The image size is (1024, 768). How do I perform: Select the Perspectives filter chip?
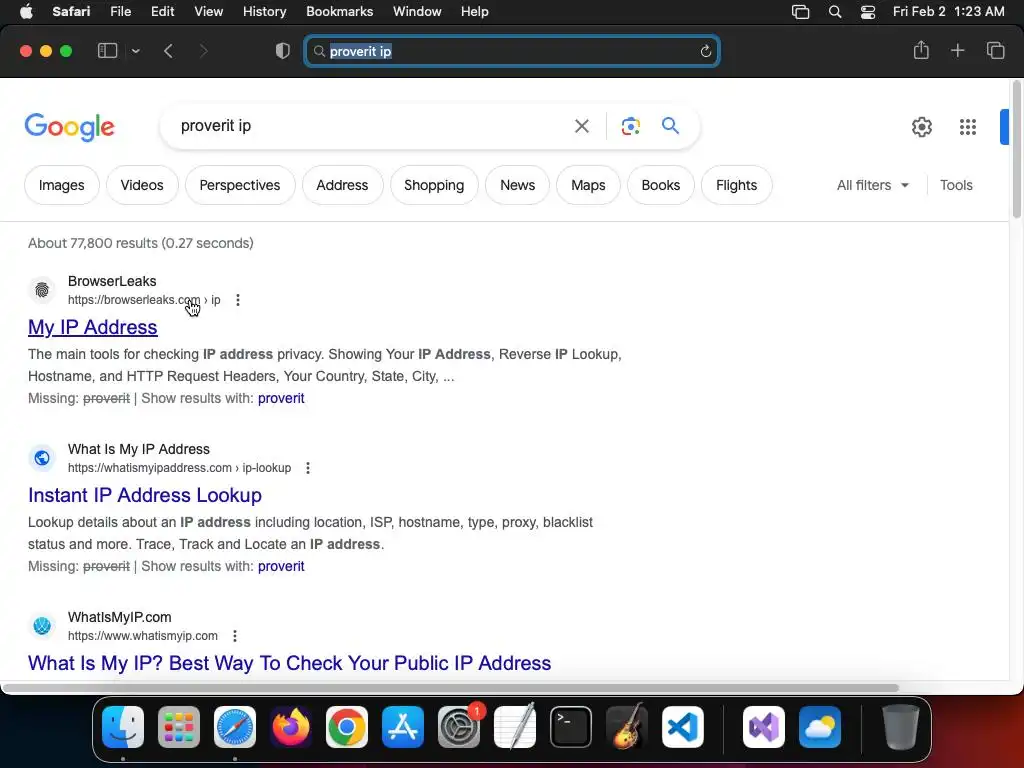coord(240,185)
